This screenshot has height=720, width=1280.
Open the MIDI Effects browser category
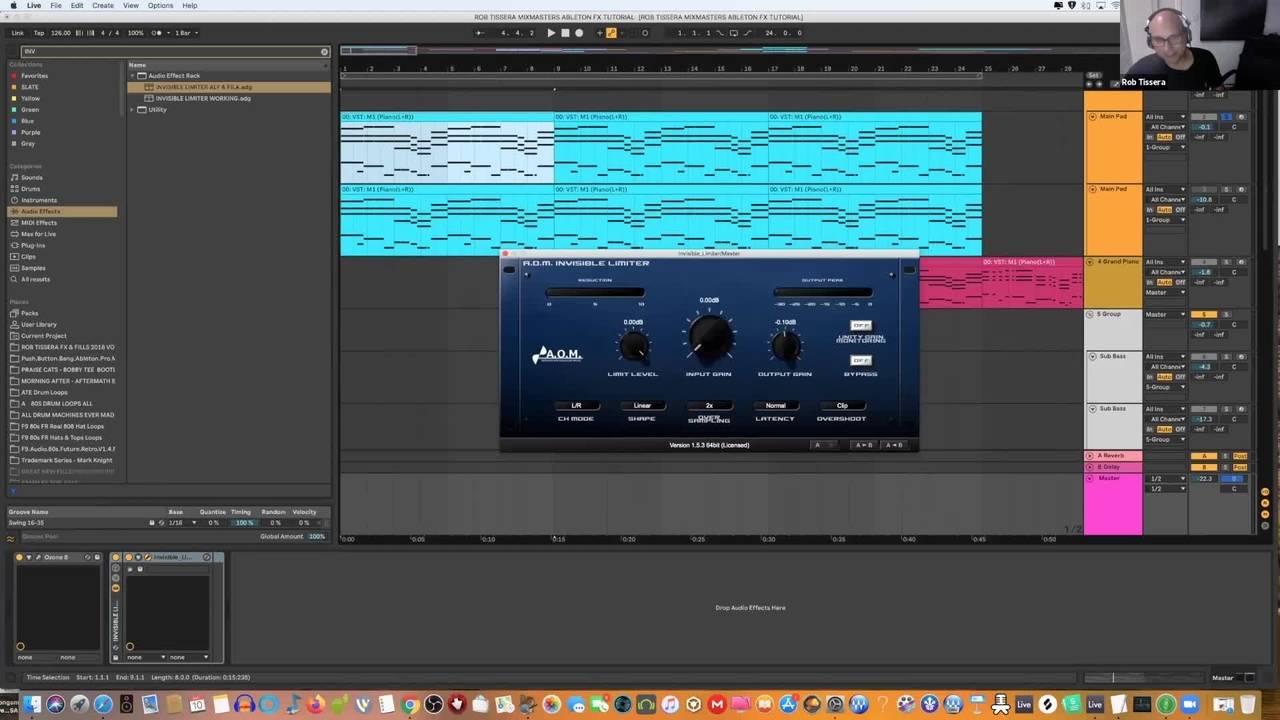tap(39, 223)
